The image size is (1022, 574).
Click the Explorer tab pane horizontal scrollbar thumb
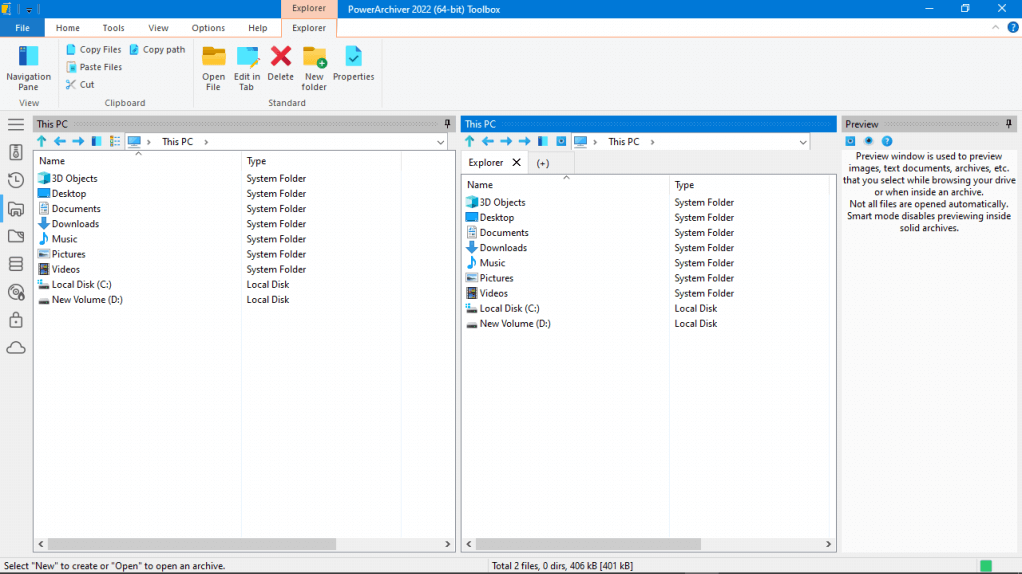pyautogui.click(x=588, y=544)
